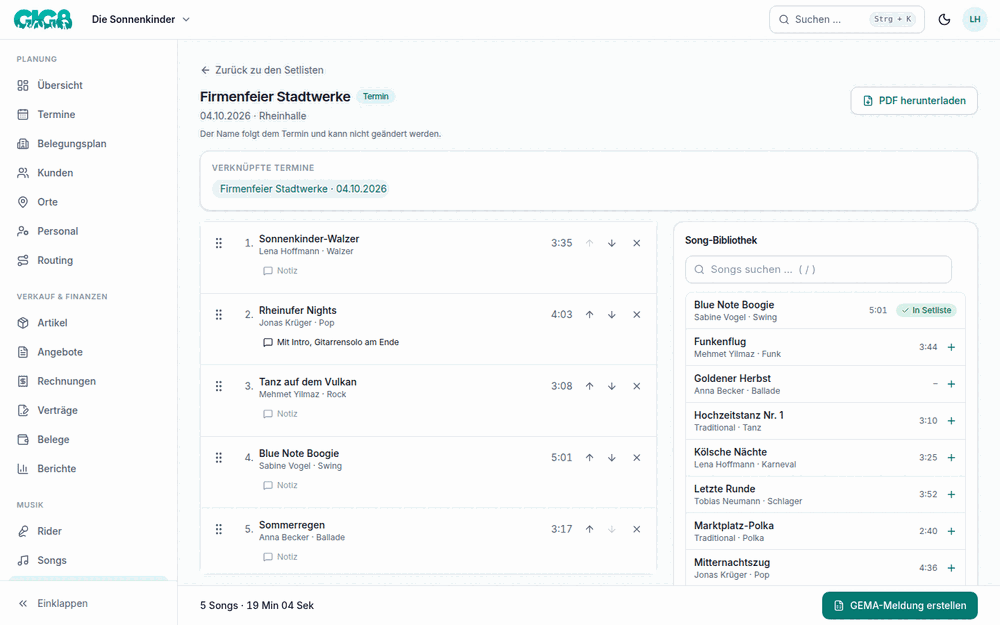Screen dimensions: 1000x625
Task: Grab drag handle of Rheinufer Nights
Action: [x=219, y=314]
